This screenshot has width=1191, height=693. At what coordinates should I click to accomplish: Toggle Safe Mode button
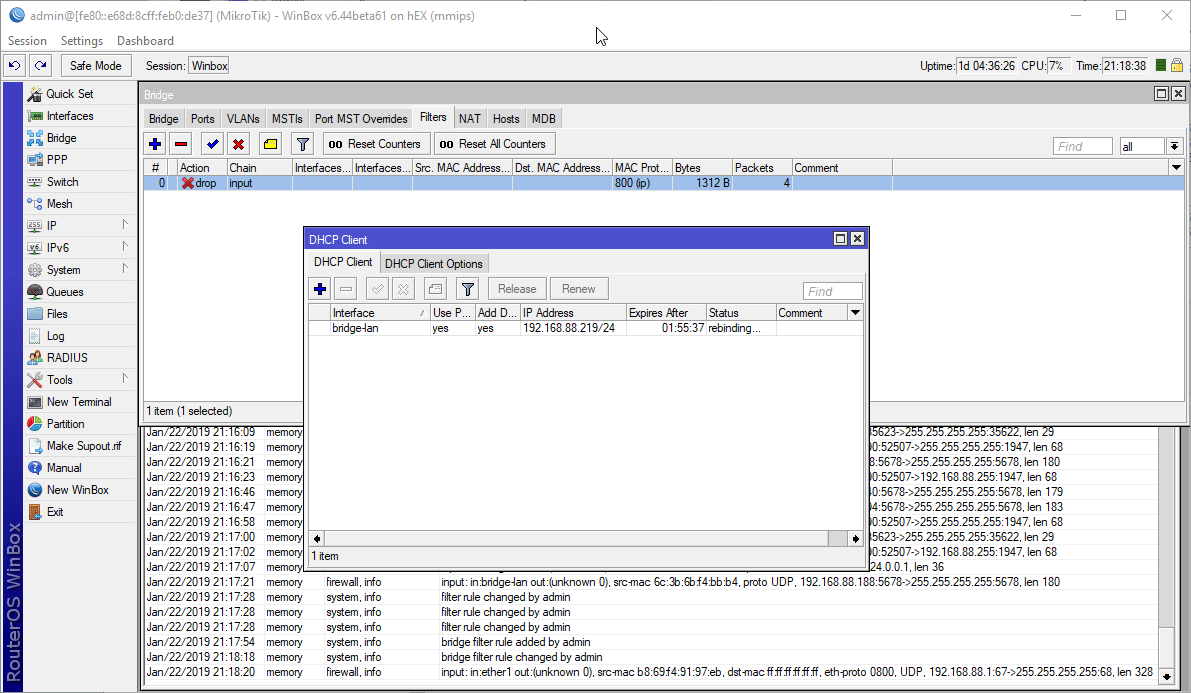click(95, 66)
